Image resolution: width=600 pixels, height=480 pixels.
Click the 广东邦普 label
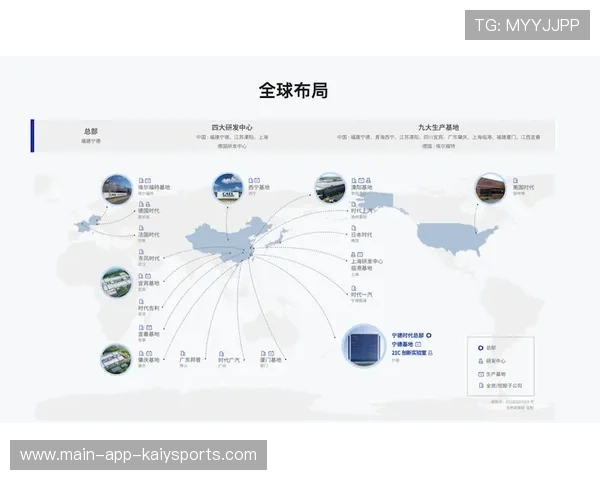[x=190, y=360]
